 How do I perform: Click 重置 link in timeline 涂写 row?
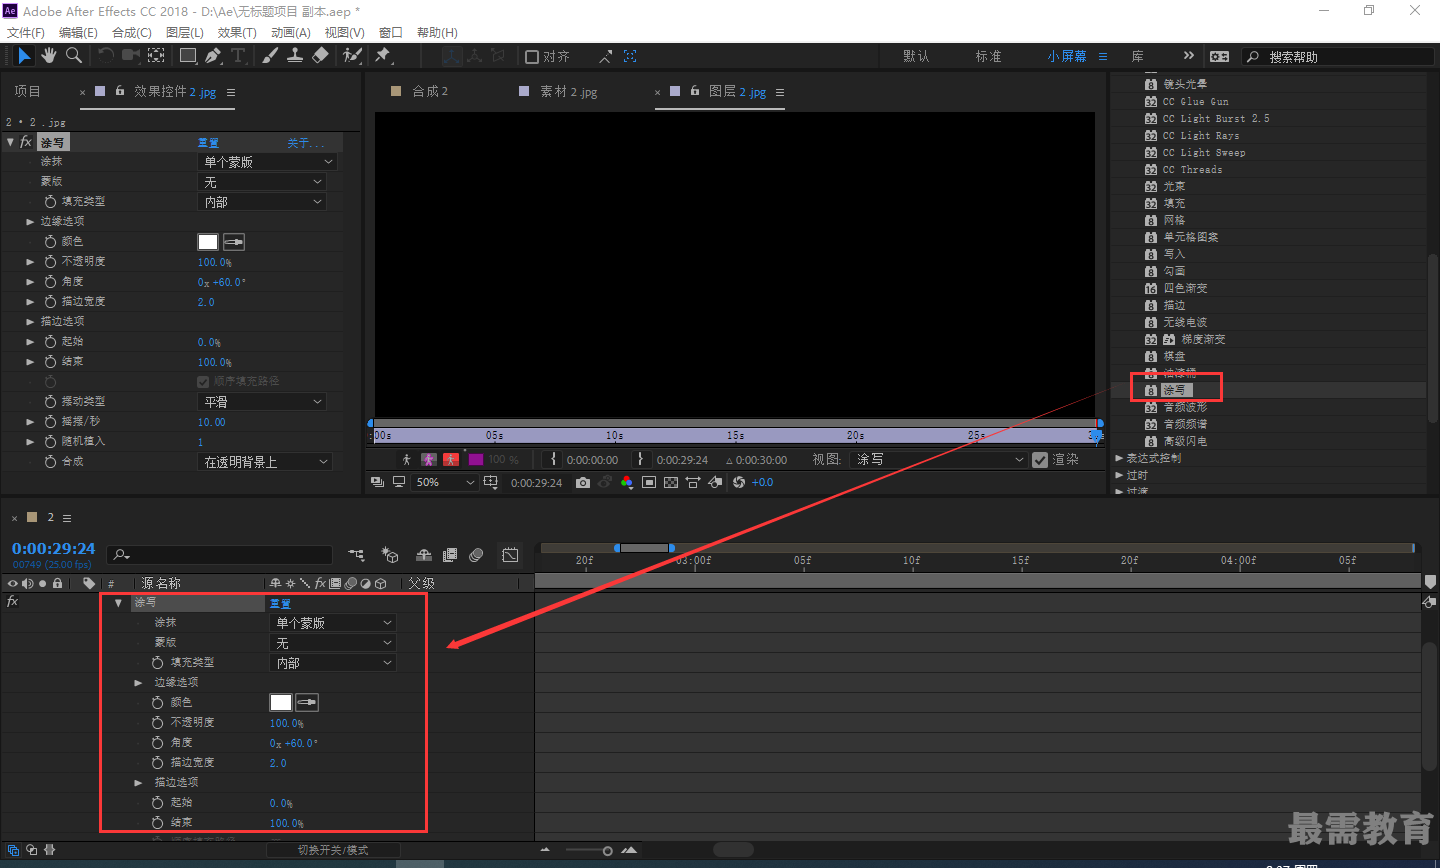click(280, 603)
